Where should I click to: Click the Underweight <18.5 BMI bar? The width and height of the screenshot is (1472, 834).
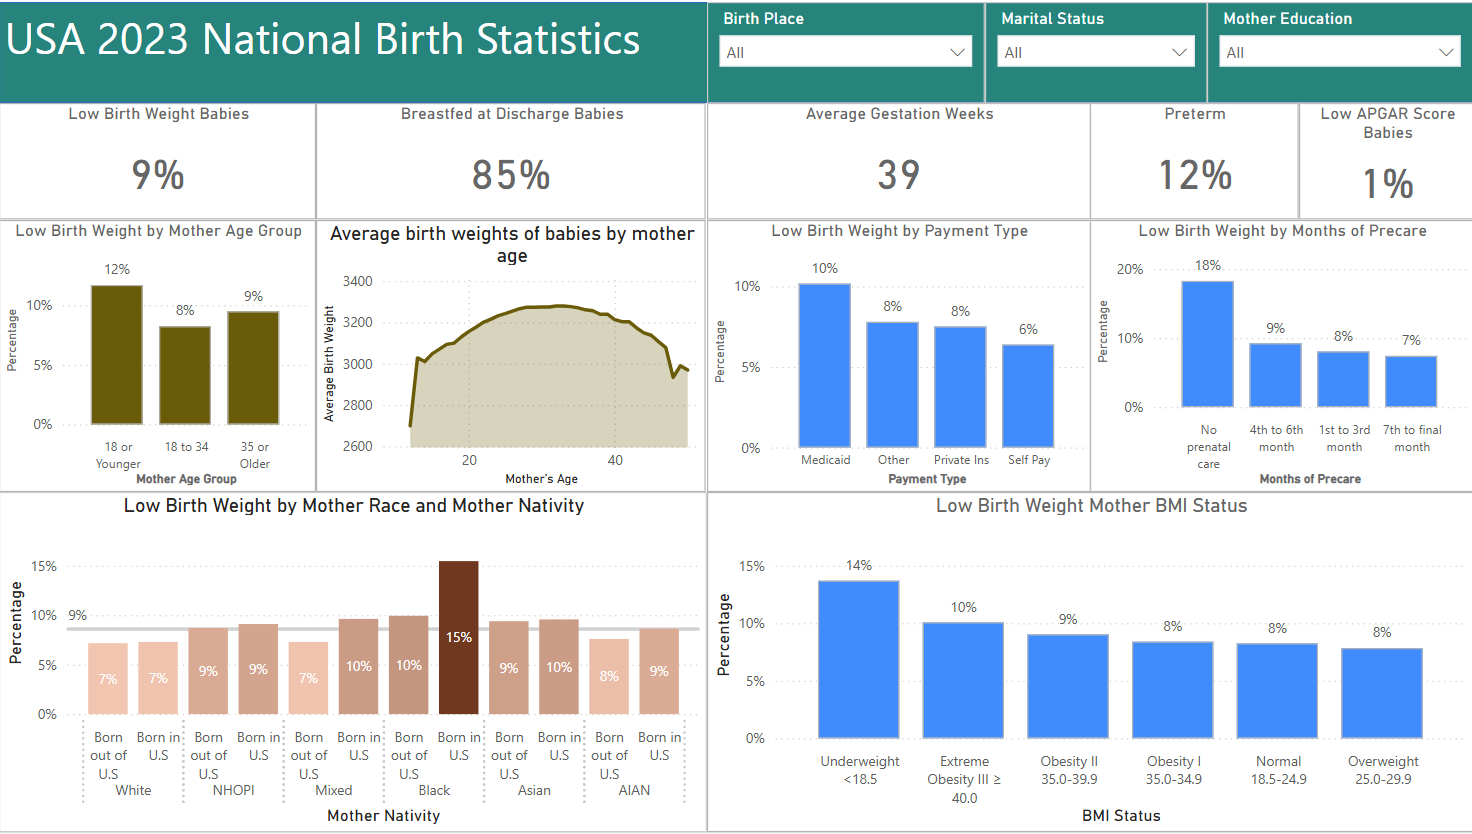click(859, 660)
